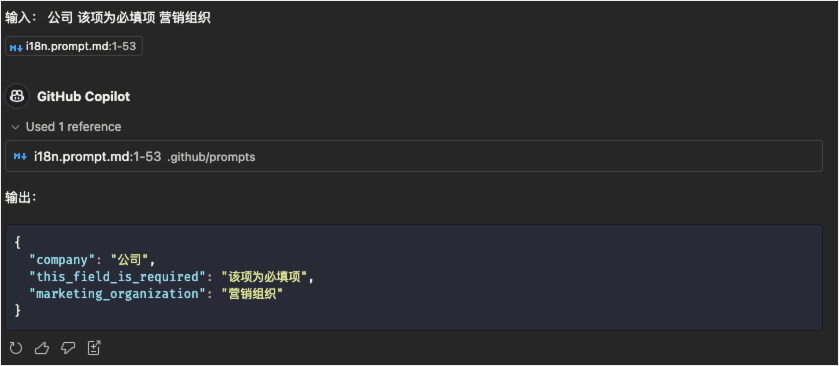Collapse the Used 1 reference chevron
This screenshot has height=366, width=839.
coord(16,127)
